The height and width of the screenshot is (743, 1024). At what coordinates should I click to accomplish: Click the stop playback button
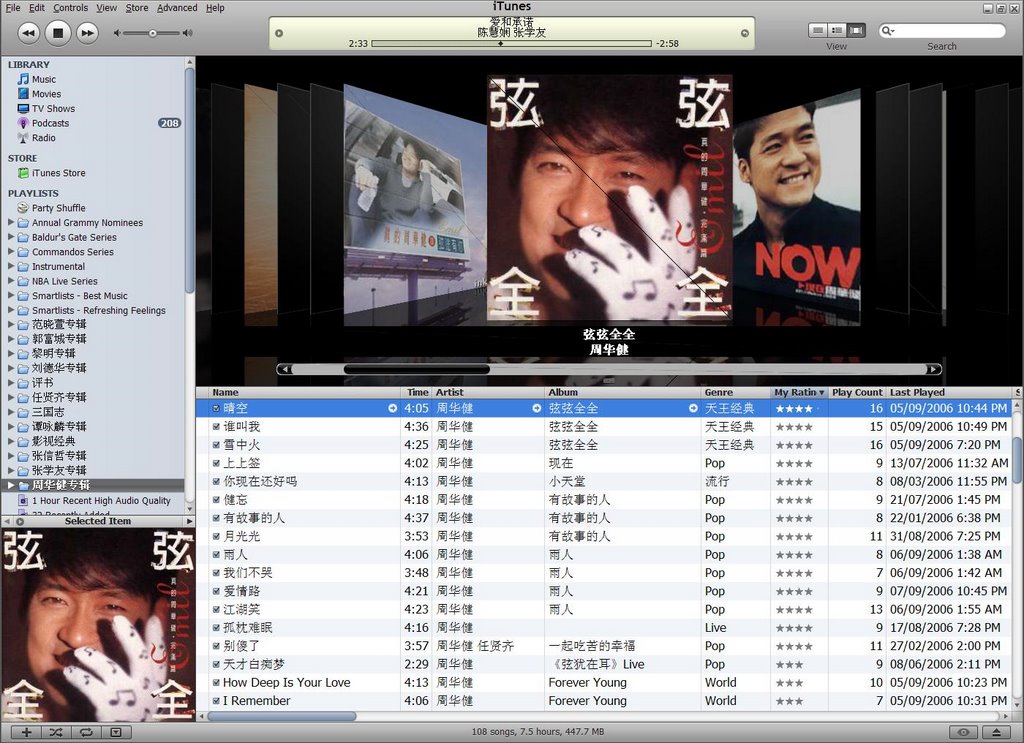click(x=57, y=33)
